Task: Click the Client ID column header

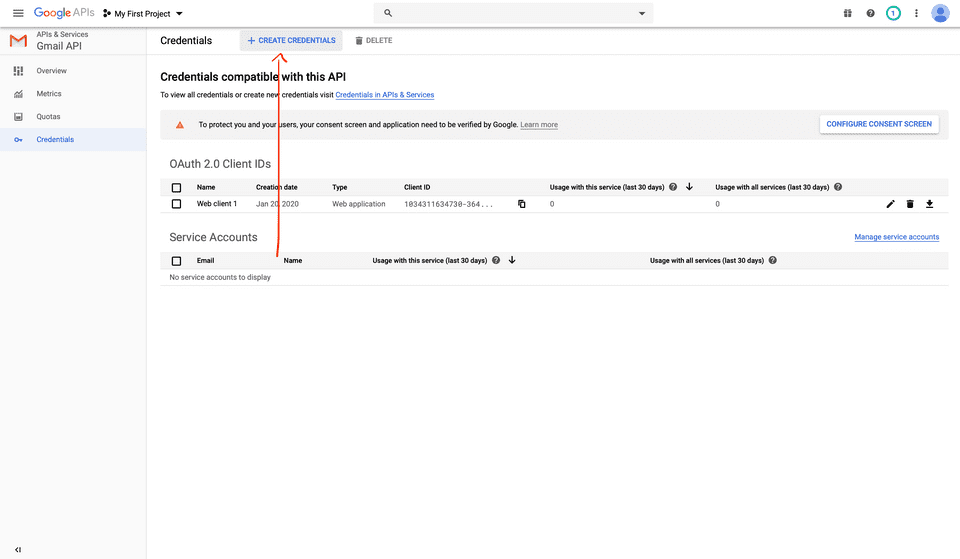Action: coord(417,187)
